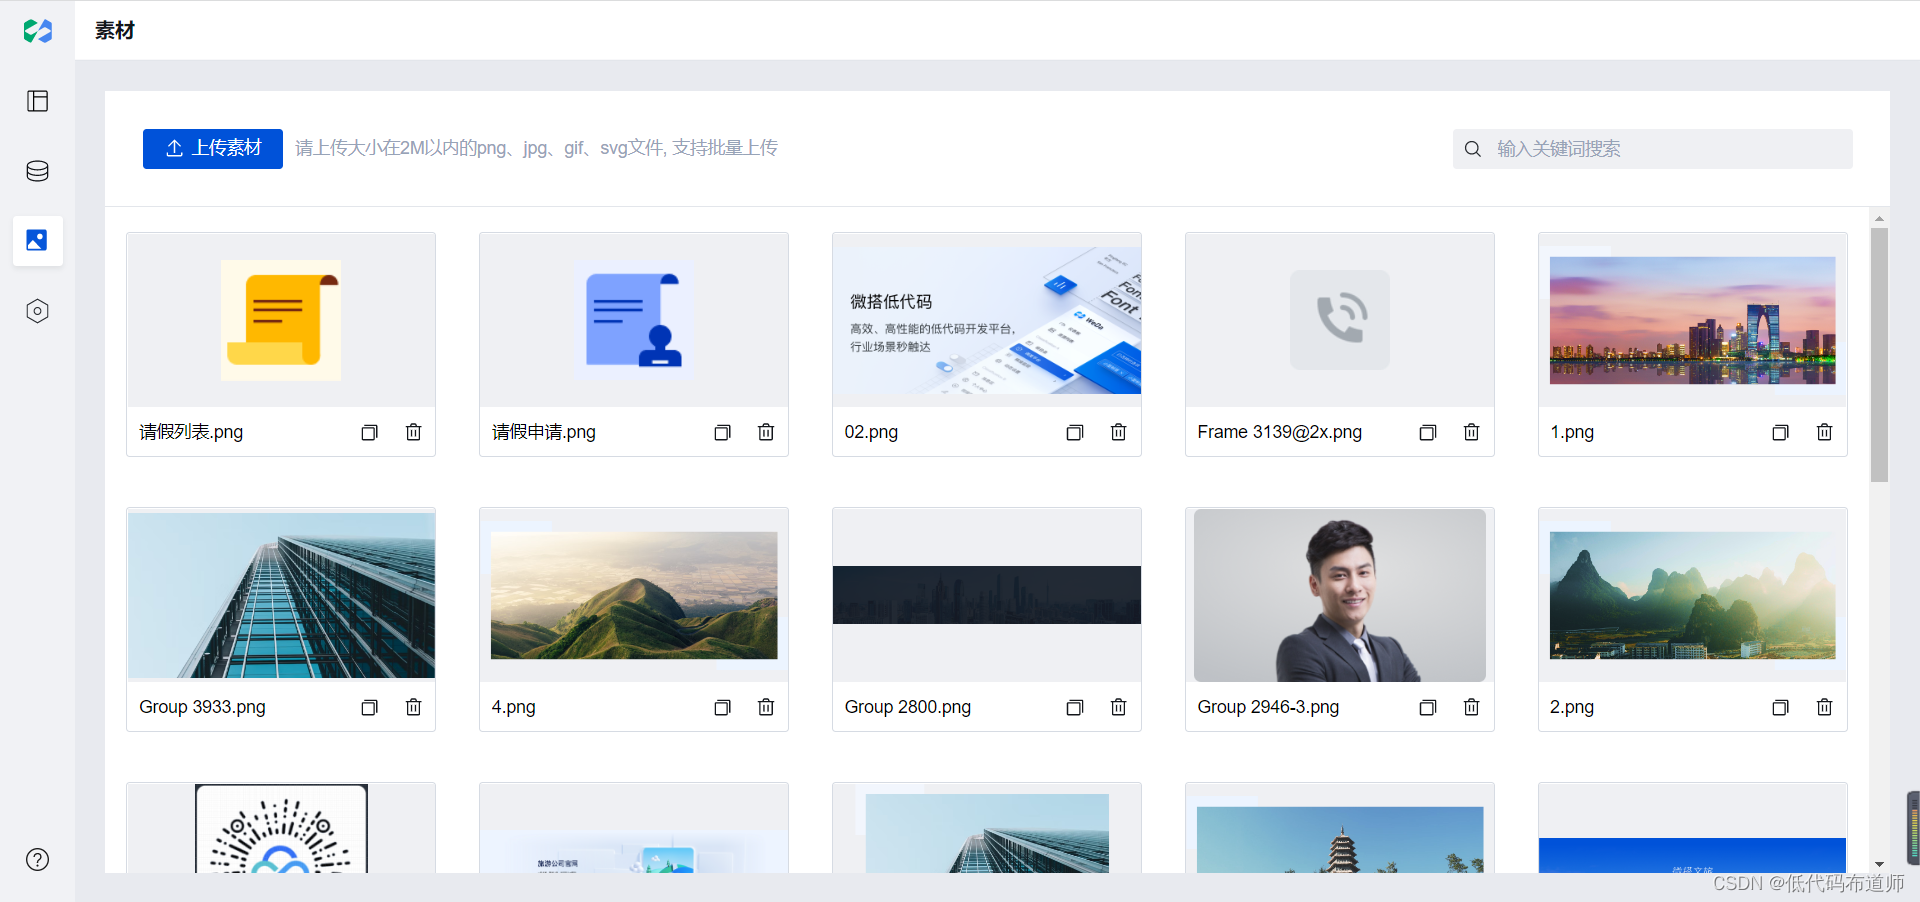This screenshot has height=902, width=1920.
Task: Click the Frame 3139@2x.png file name
Action: pos(1279,432)
